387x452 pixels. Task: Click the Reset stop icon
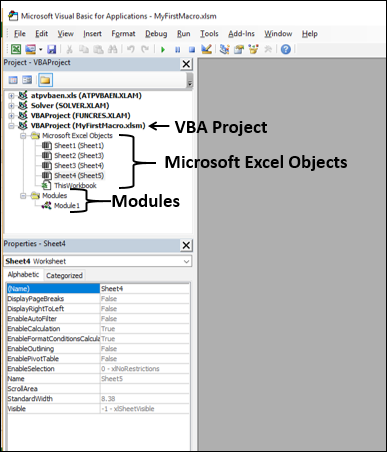192,50
